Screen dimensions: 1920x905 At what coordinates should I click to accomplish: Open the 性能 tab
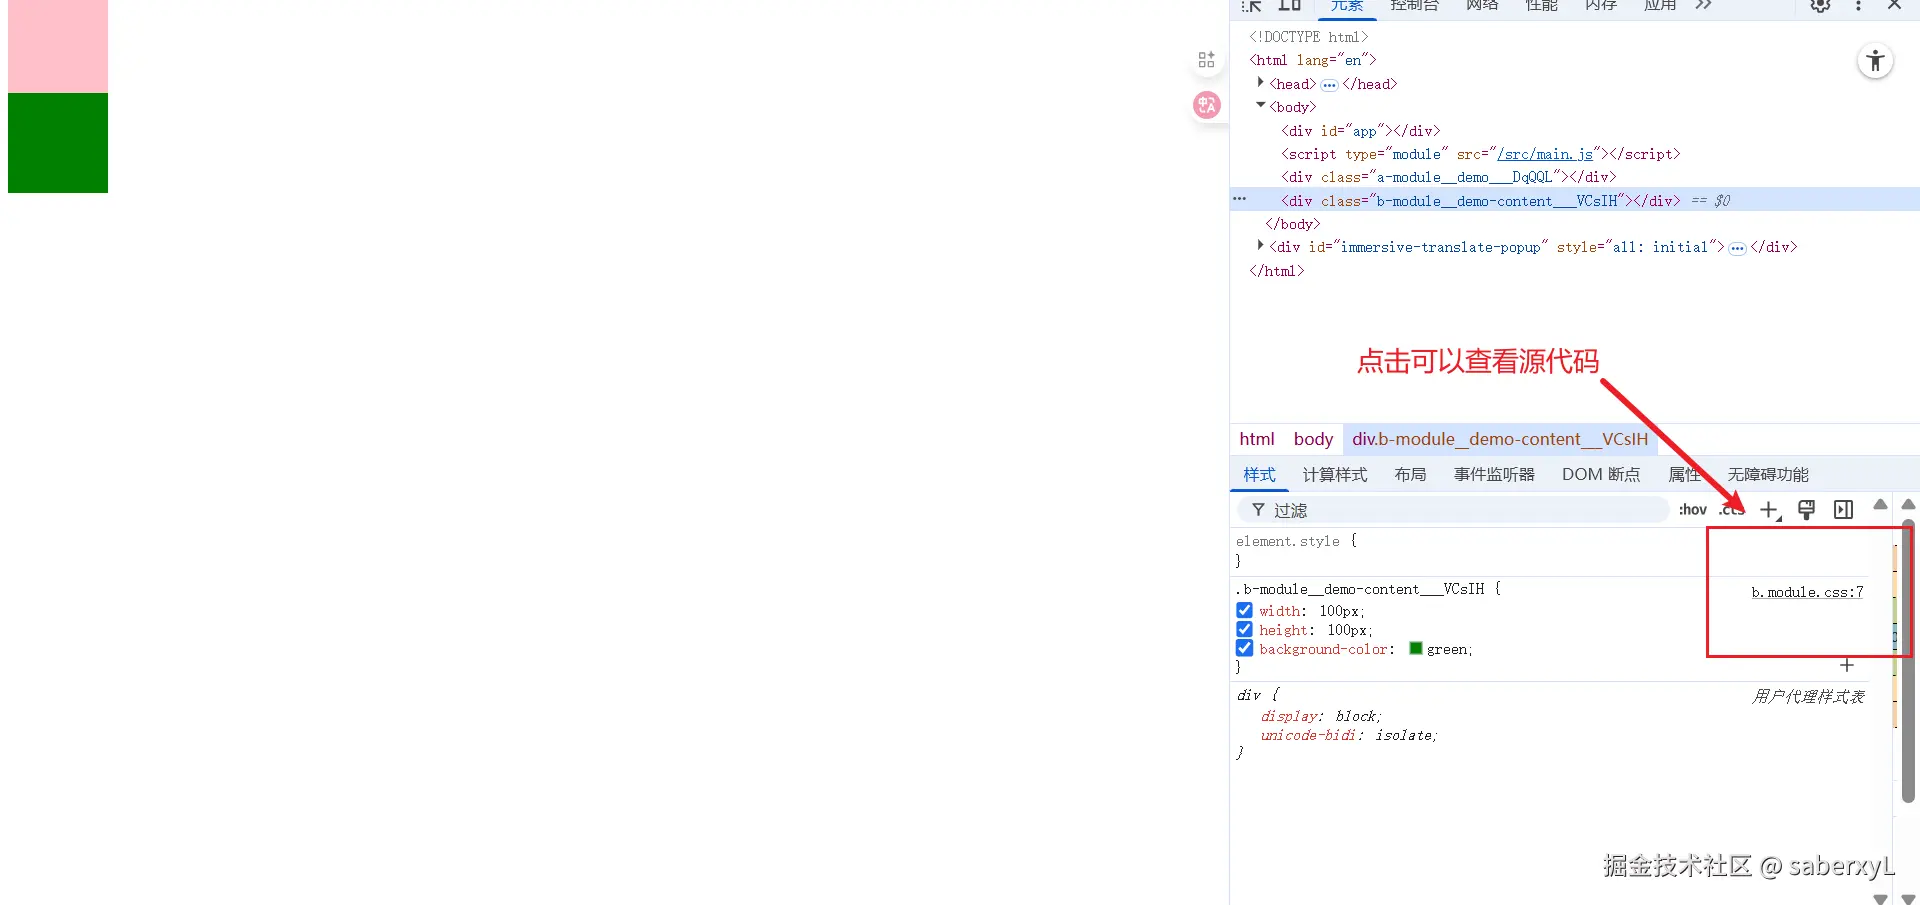point(1542,7)
